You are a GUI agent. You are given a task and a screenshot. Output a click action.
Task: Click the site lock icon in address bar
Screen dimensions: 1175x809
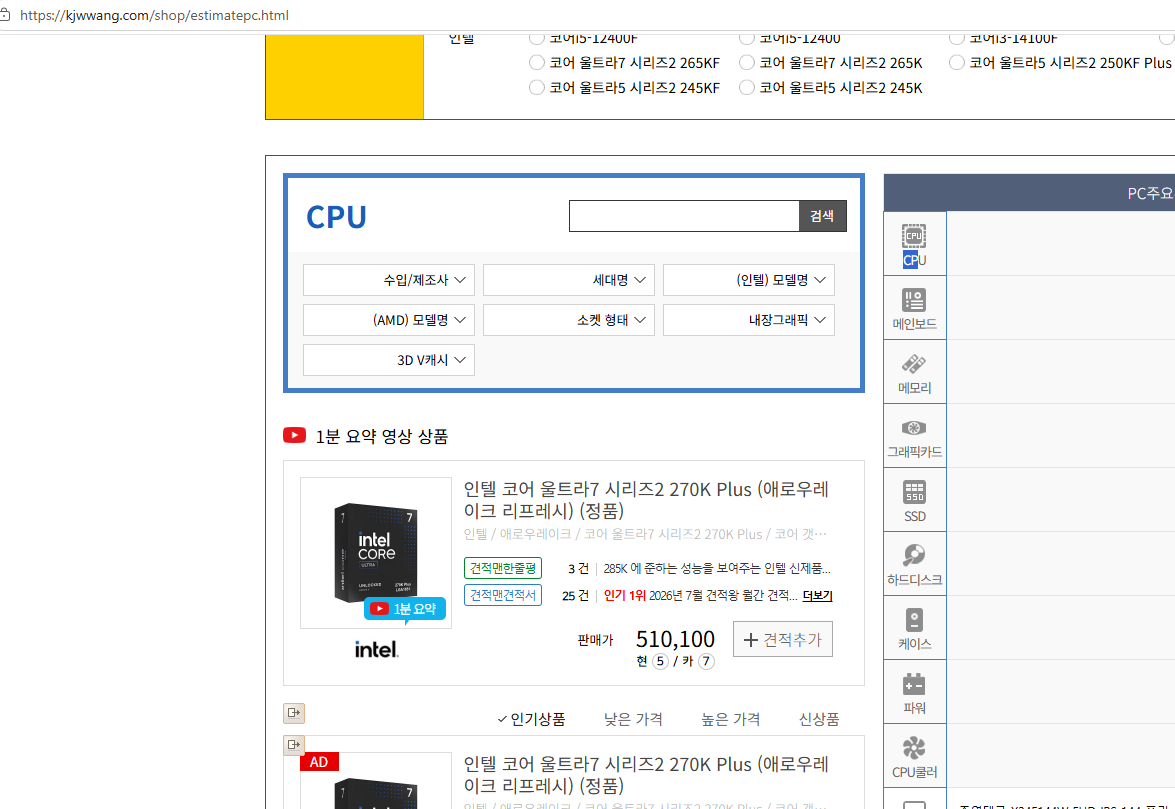pos(4,15)
